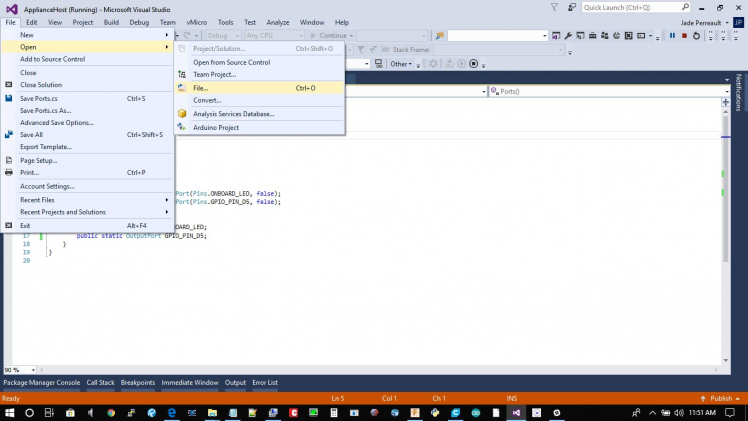748x421 pixels.
Task: Click inside the Quick Launch search box
Action: coord(634,7)
